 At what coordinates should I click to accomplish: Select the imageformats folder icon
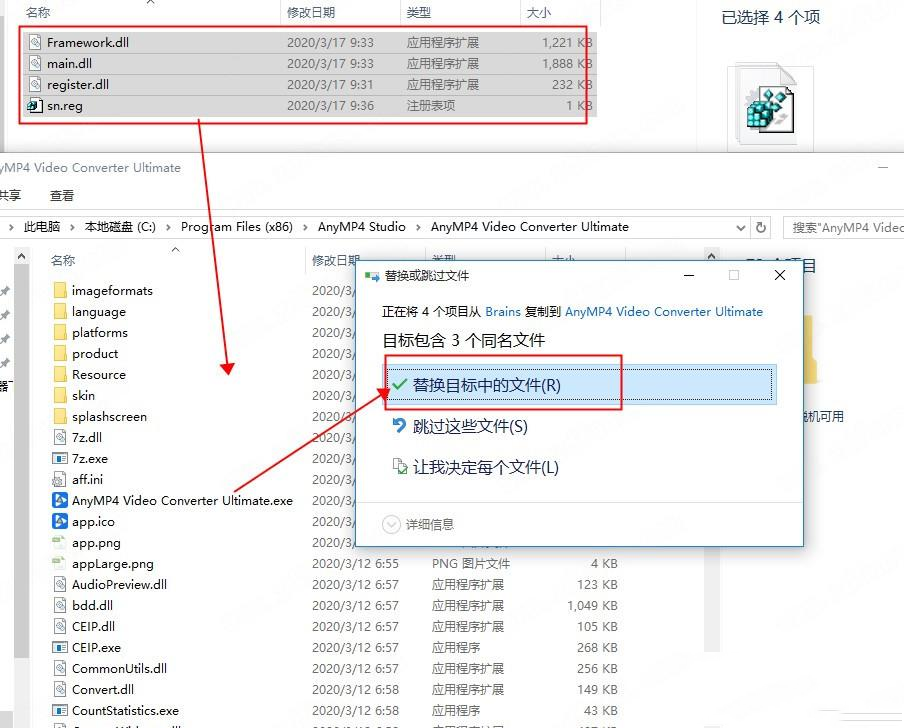coord(60,291)
